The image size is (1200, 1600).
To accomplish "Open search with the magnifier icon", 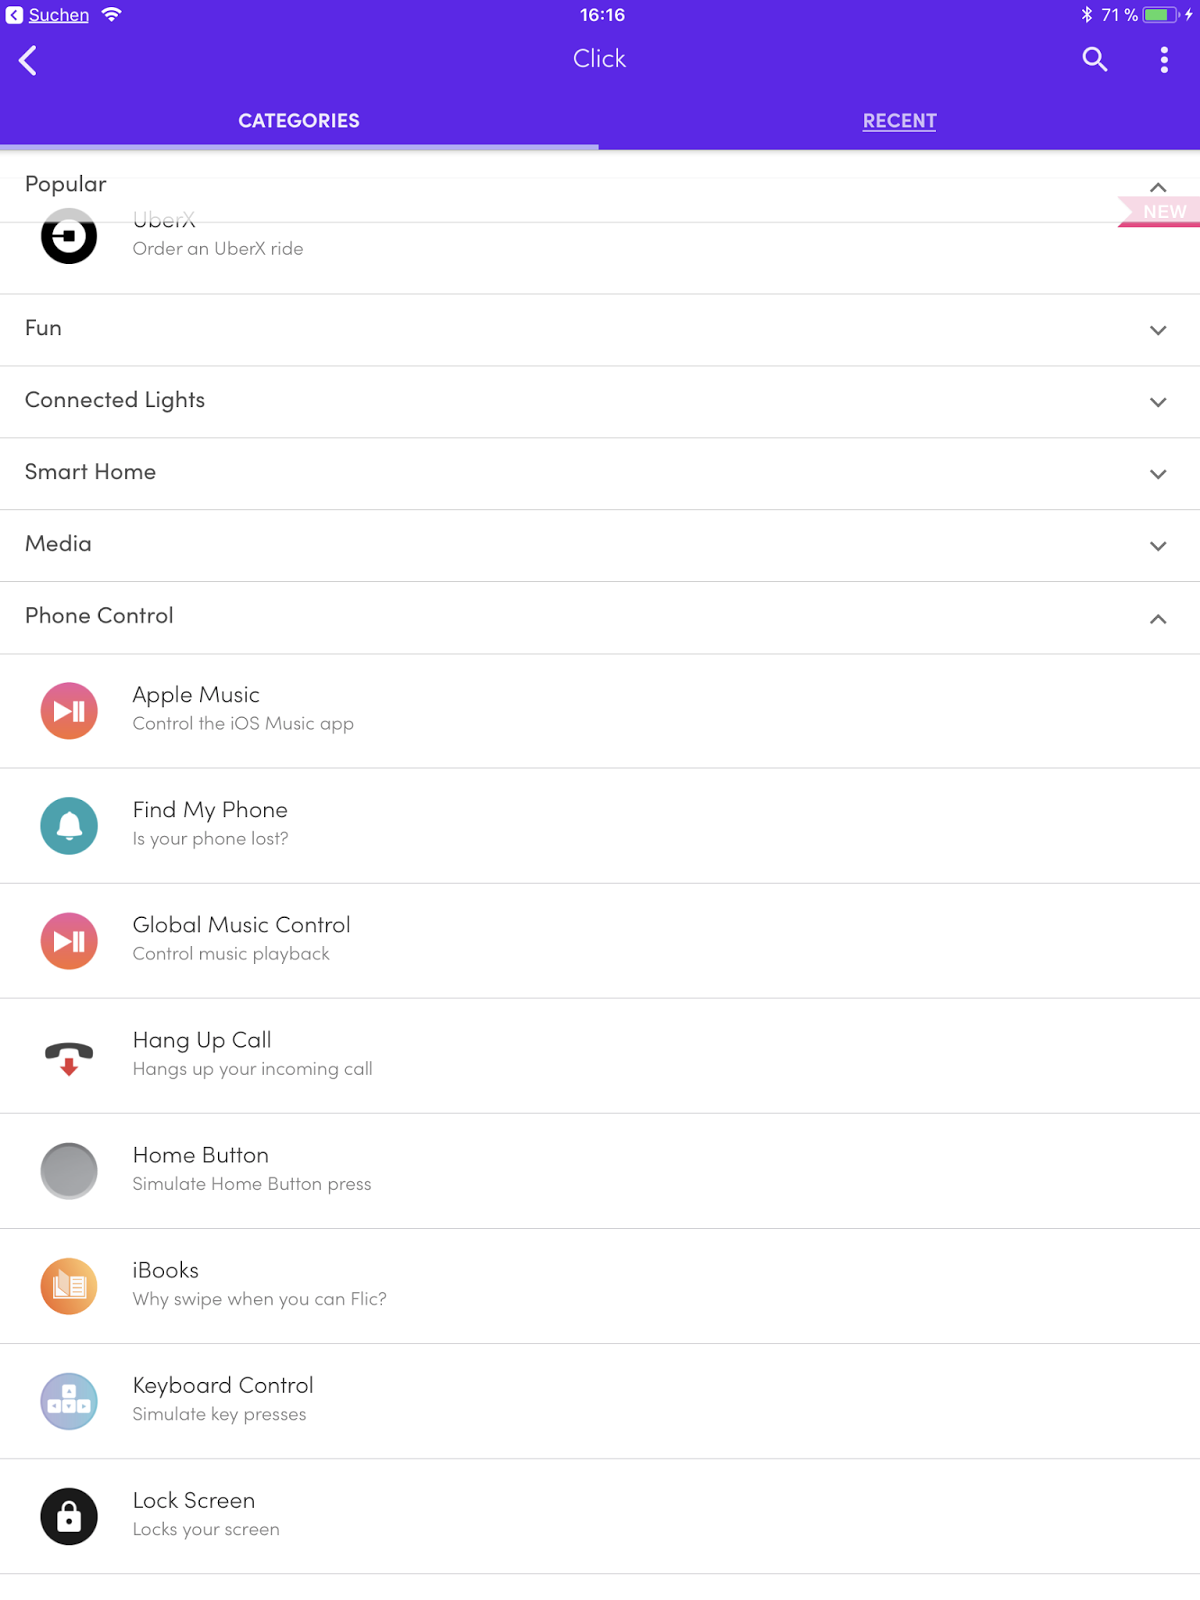I will coord(1095,60).
